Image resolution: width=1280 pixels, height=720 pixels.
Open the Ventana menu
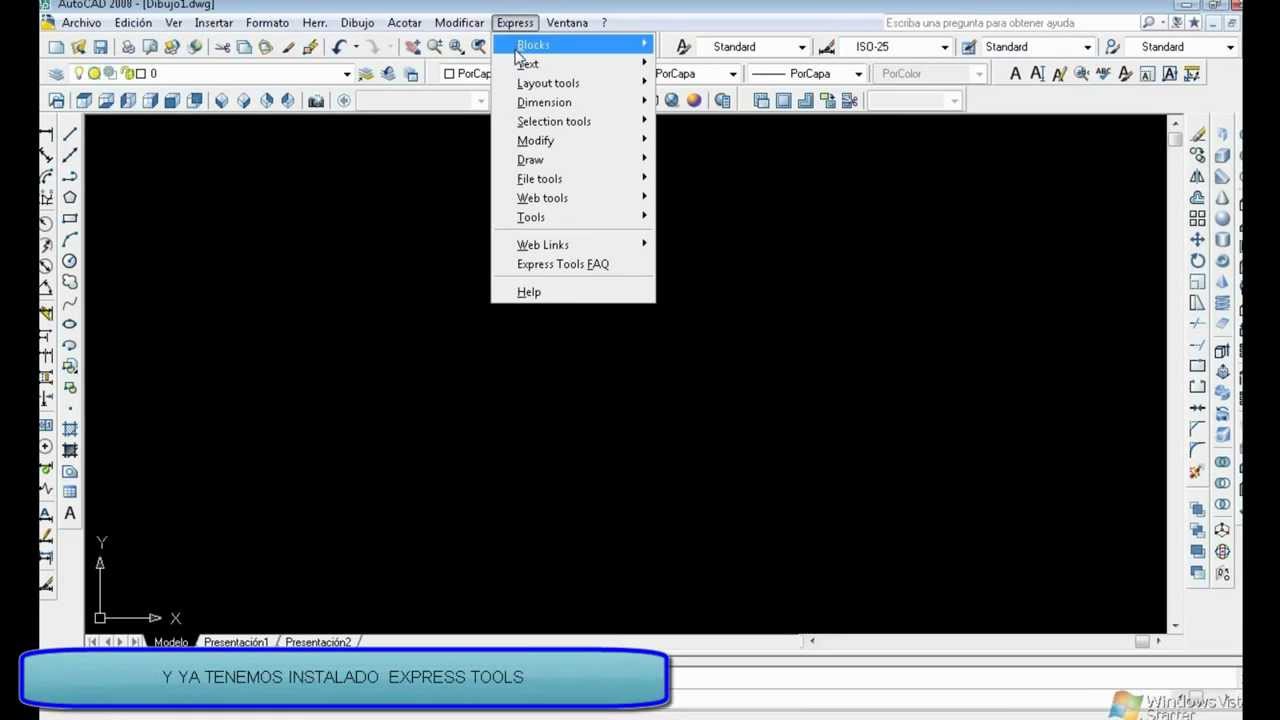pyautogui.click(x=567, y=22)
